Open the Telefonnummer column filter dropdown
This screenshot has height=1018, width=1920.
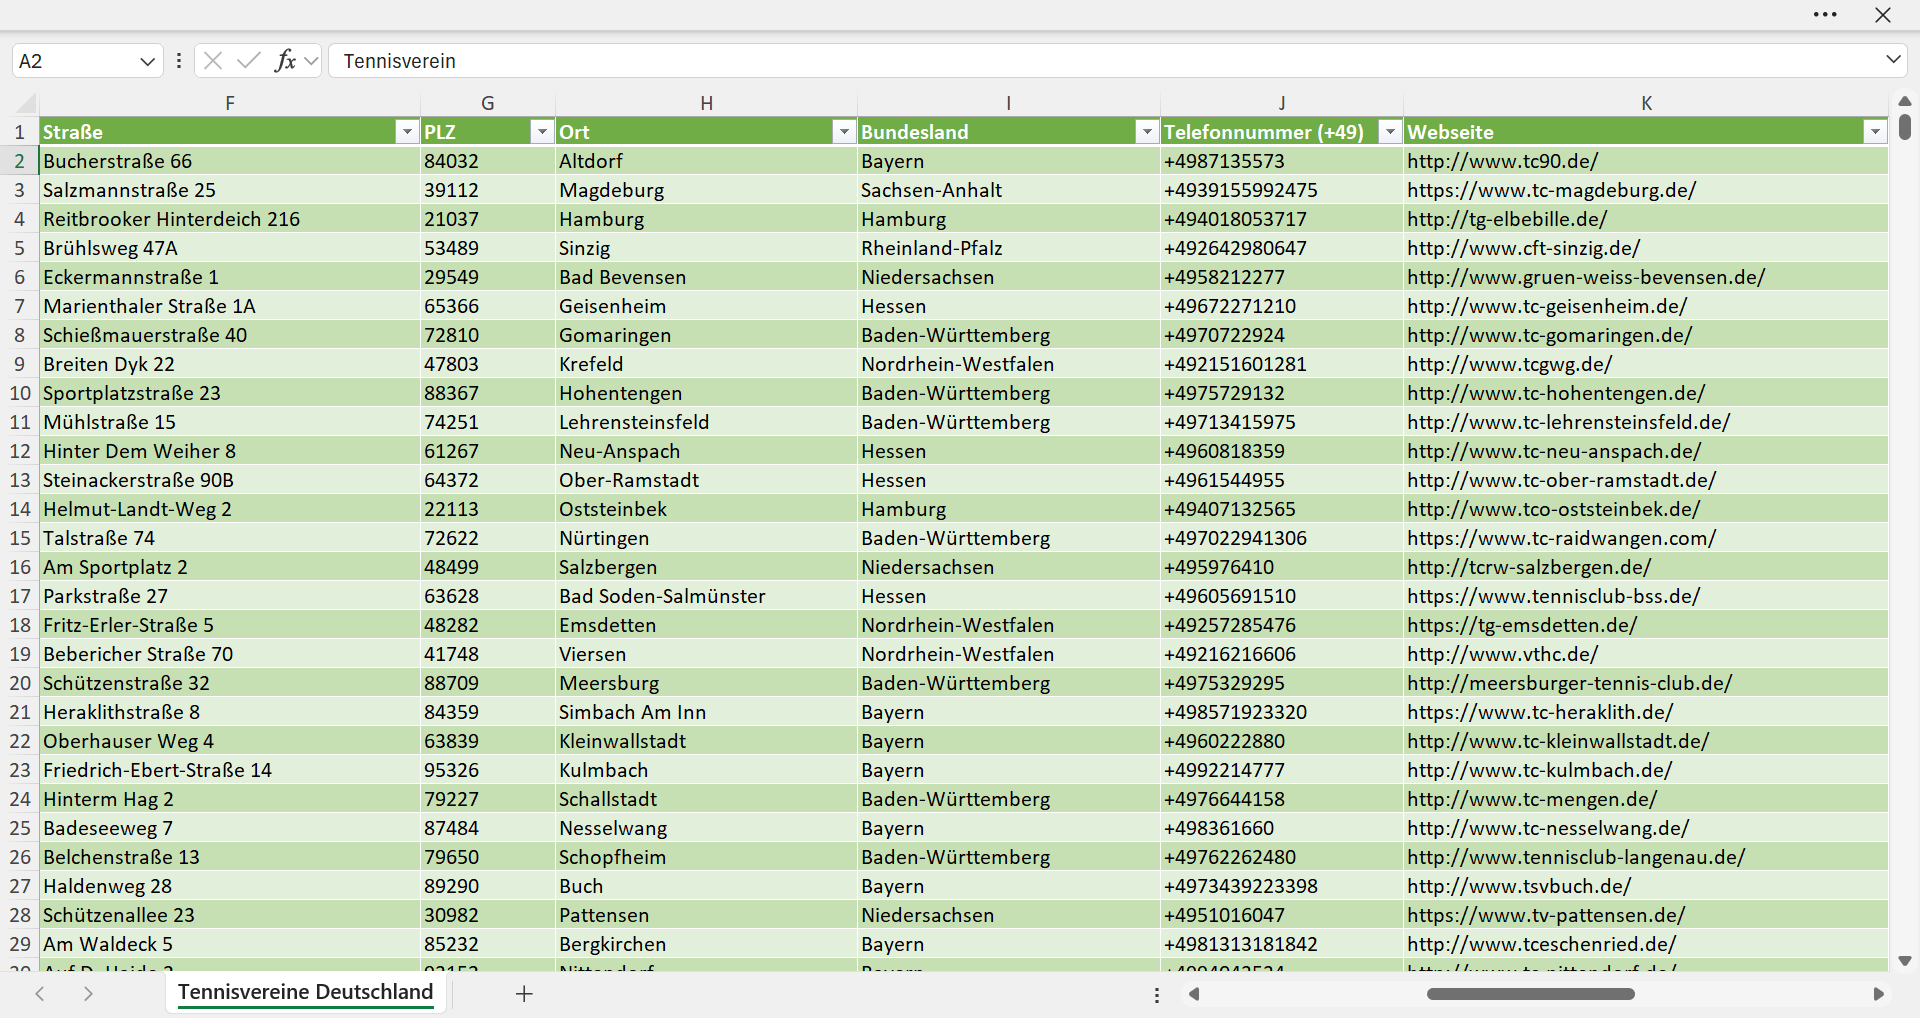[x=1390, y=132]
